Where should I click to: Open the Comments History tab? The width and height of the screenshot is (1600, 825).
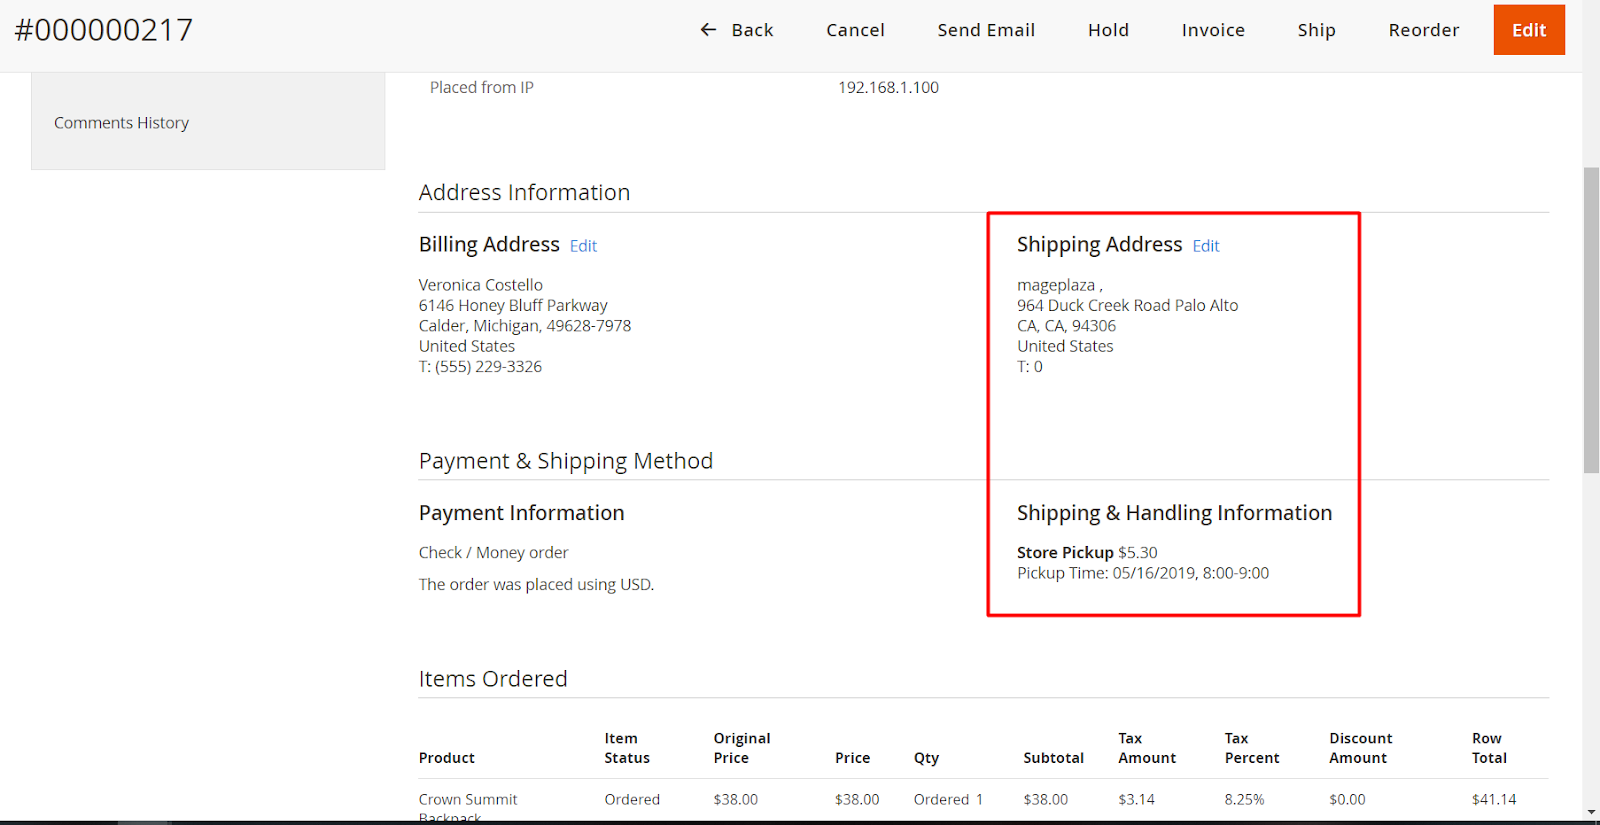tap(121, 123)
